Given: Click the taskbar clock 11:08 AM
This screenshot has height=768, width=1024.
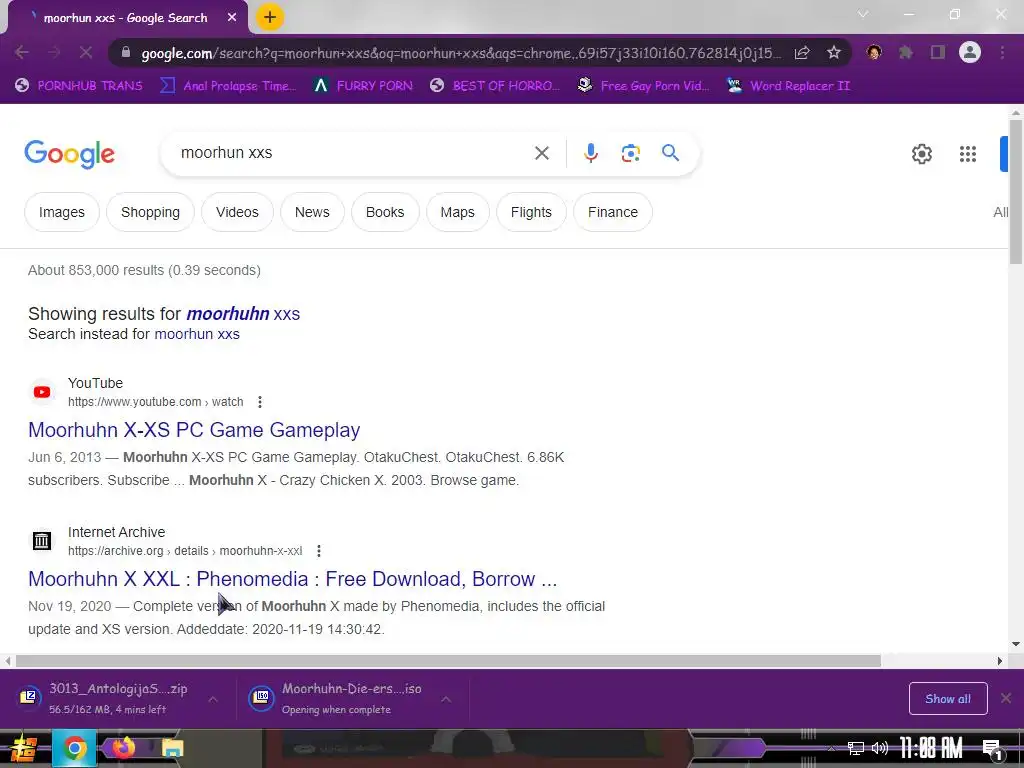Looking at the screenshot, I should pos(931,748).
